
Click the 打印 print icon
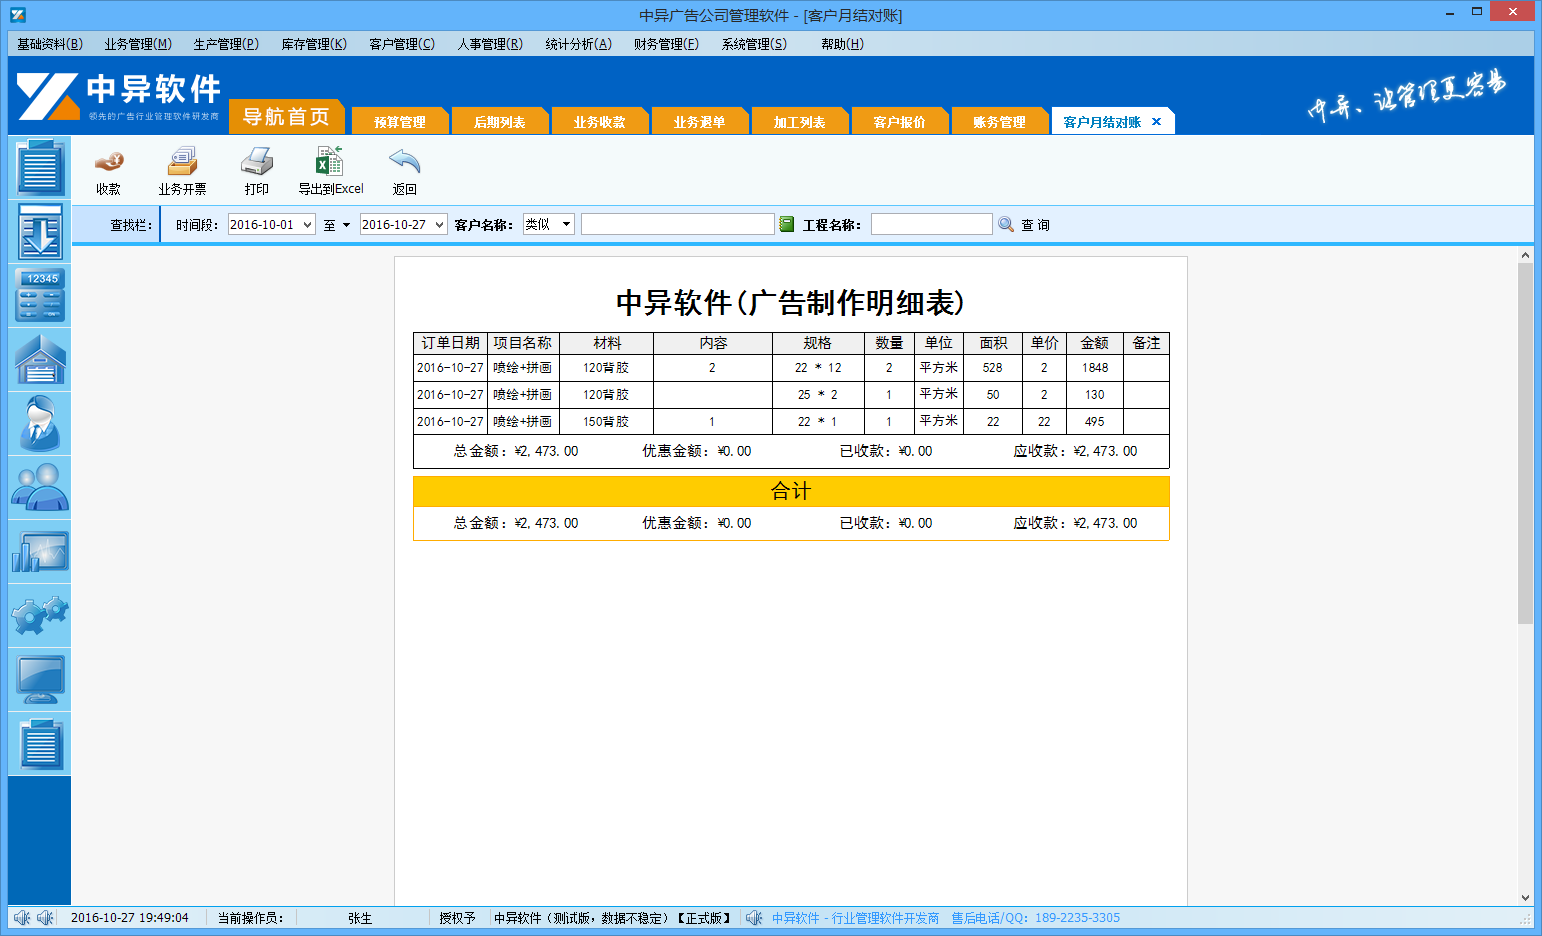pyautogui.click(x=256, y=168)
